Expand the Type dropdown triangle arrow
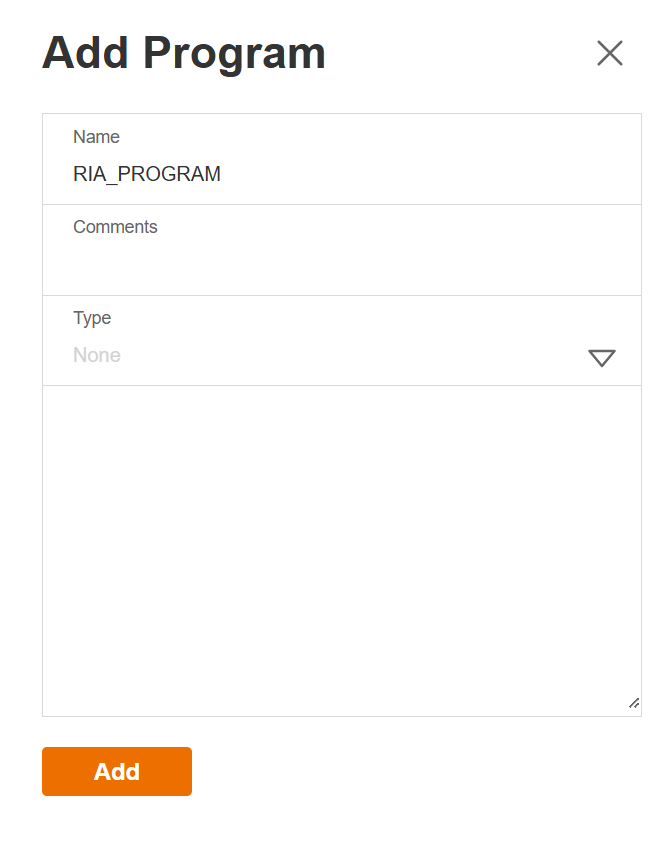 (x=602, y=358)
